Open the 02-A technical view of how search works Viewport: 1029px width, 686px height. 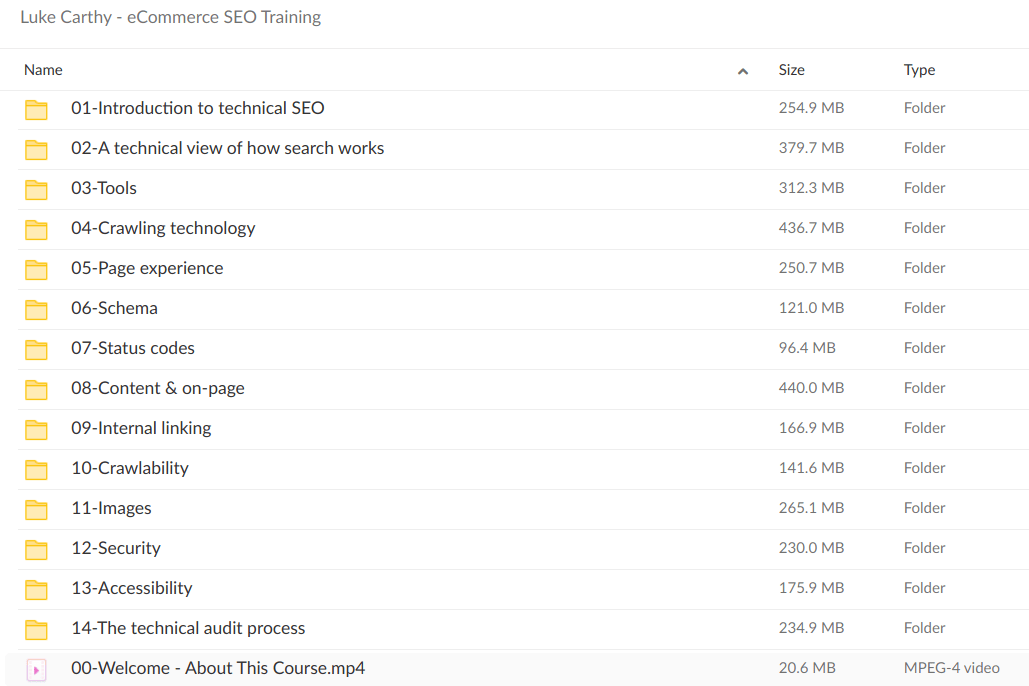(227, 148)
